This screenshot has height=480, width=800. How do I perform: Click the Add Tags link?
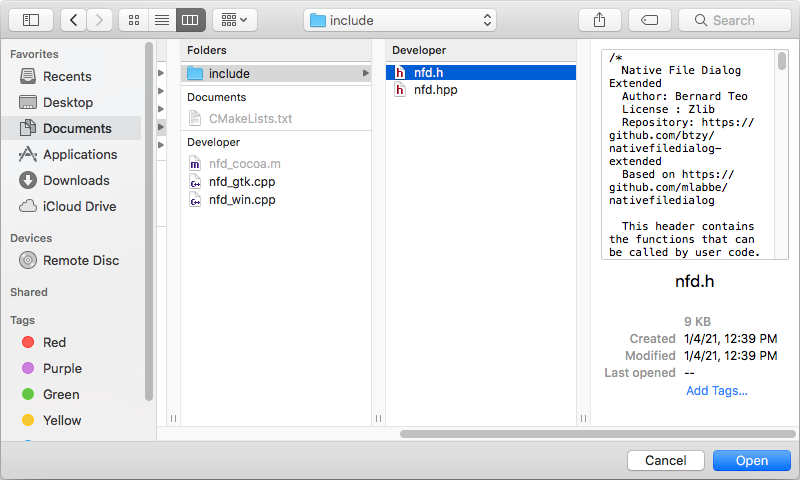point(716,390)
